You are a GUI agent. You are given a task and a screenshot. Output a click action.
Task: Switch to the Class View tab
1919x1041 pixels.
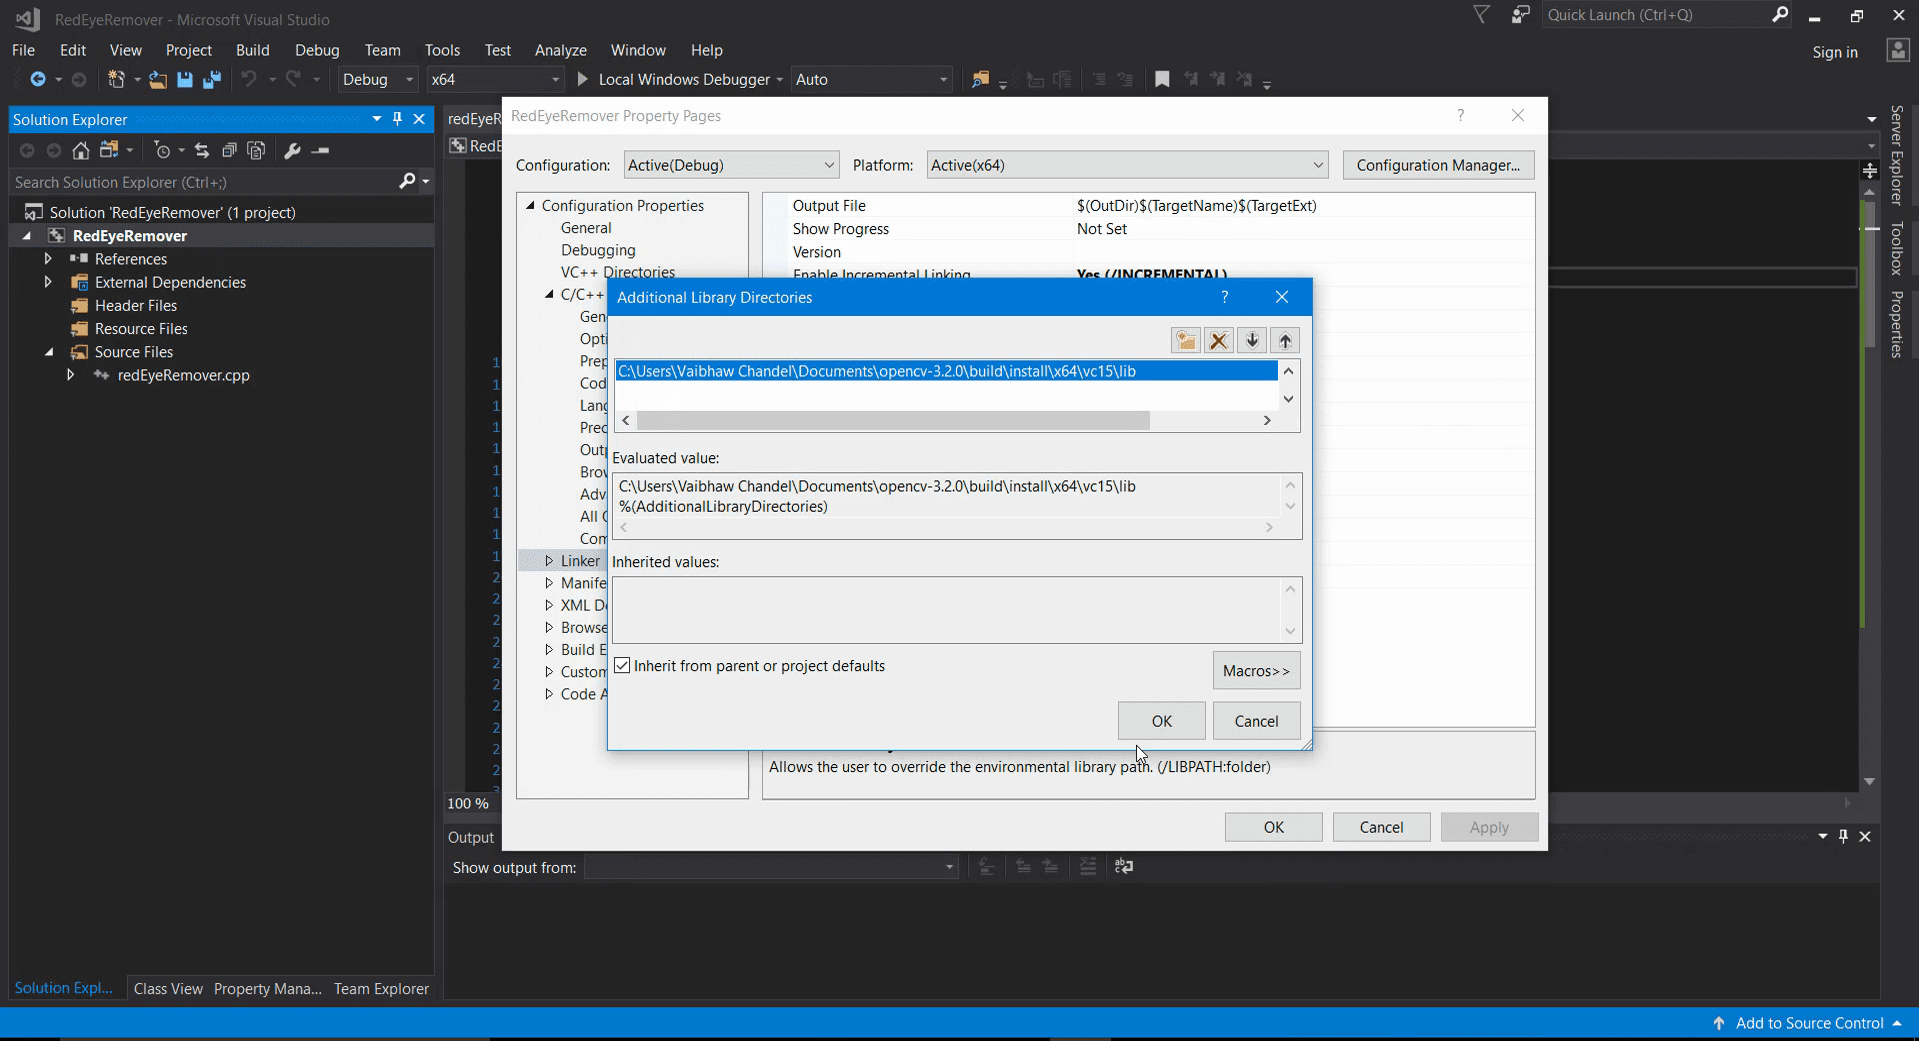pos(168,988)
